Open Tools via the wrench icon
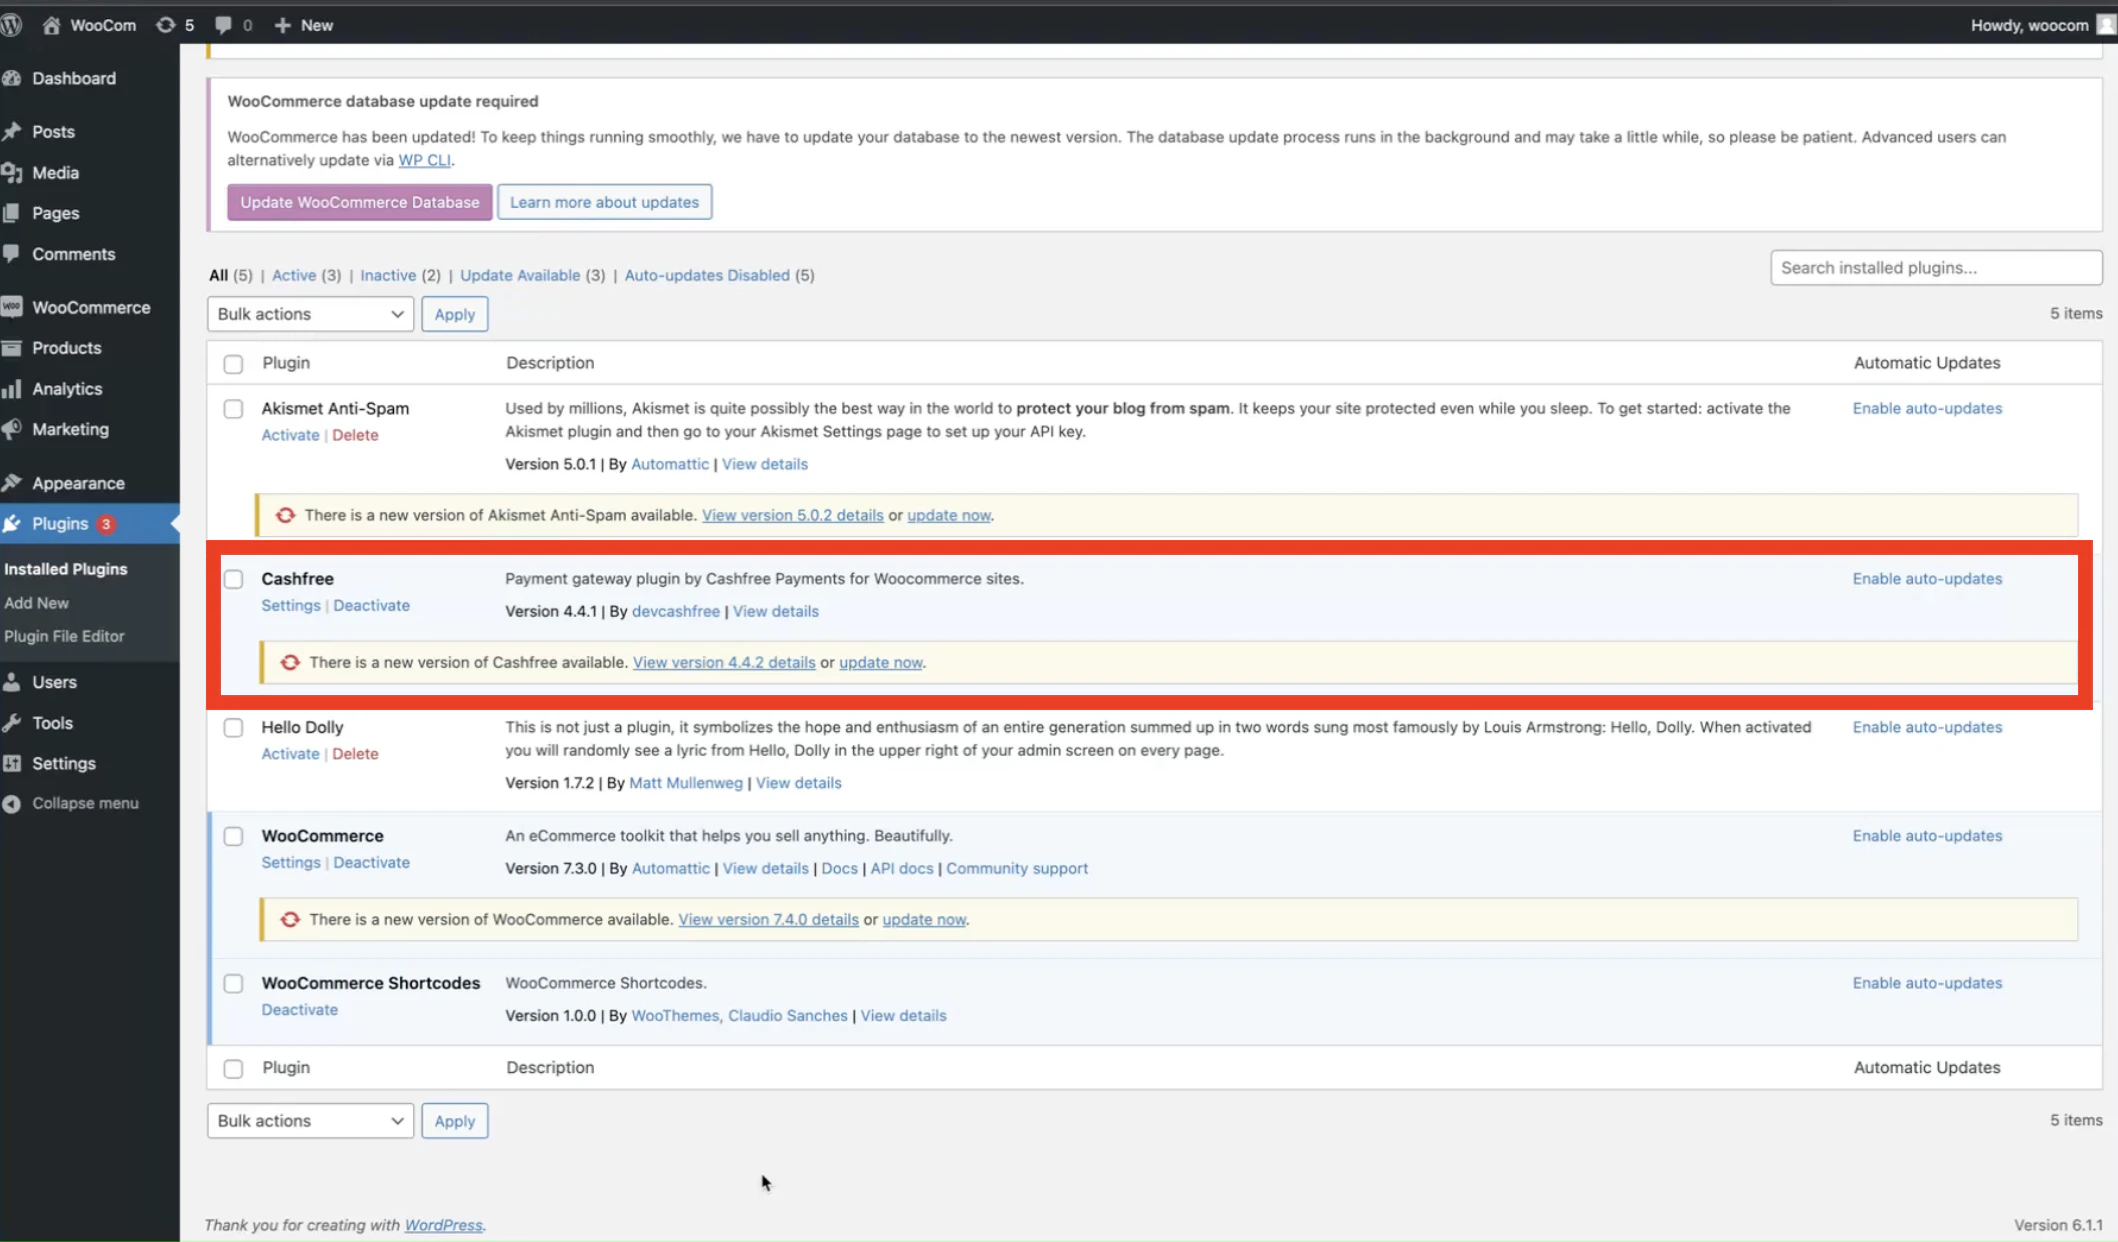Viewport: 2118px width, 1242px height. [12, 722]
